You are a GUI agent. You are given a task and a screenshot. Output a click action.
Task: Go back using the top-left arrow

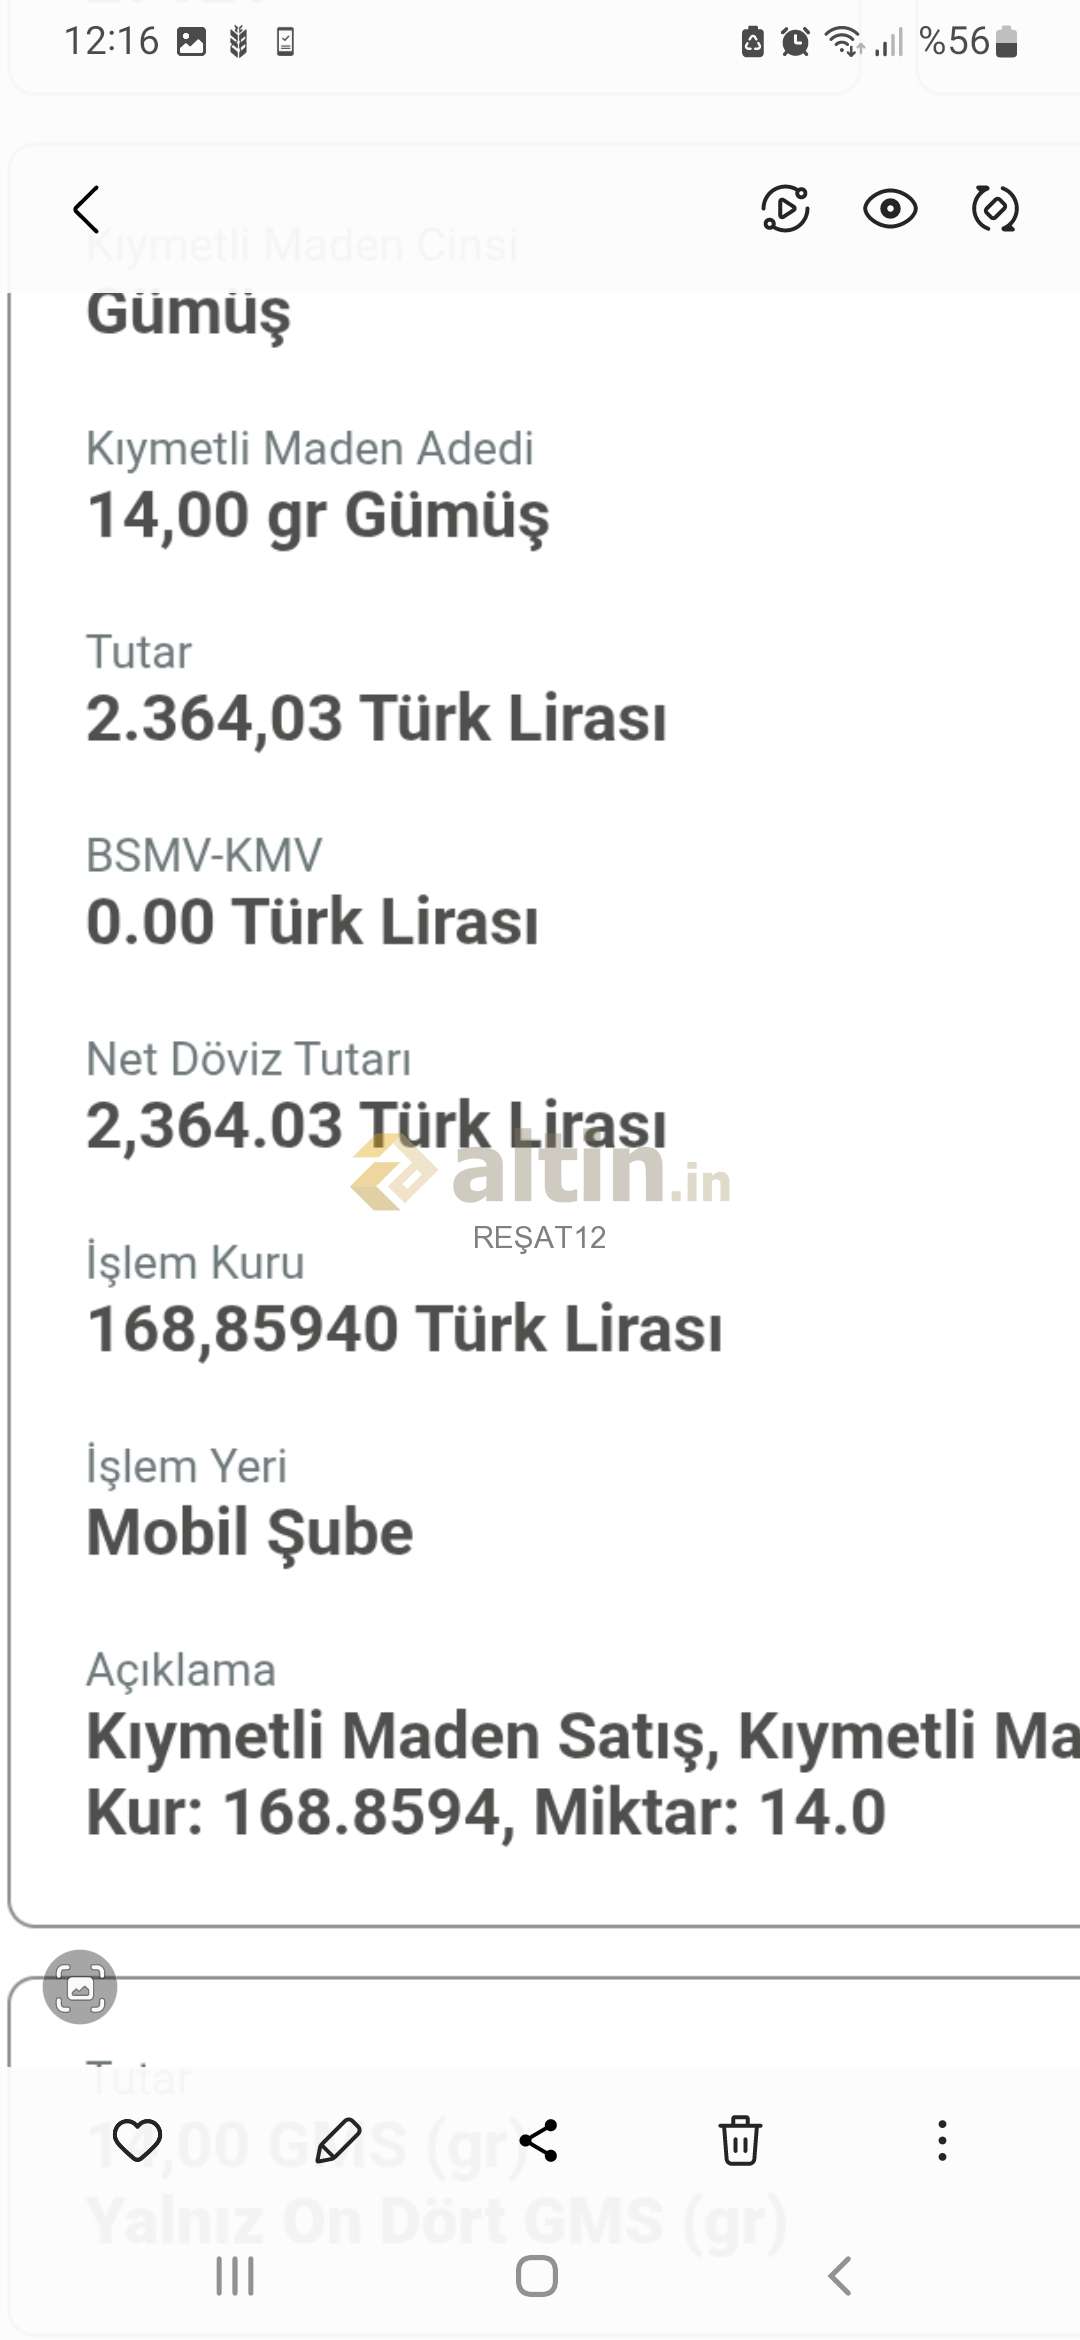pyautogui.click(x=87, y=209)
